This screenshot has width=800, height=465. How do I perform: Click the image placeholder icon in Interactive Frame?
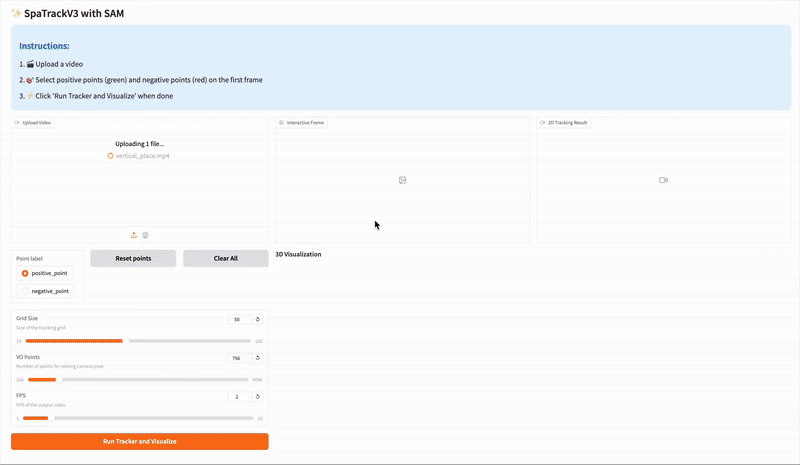pyautogui.click(x=402, y=180)
